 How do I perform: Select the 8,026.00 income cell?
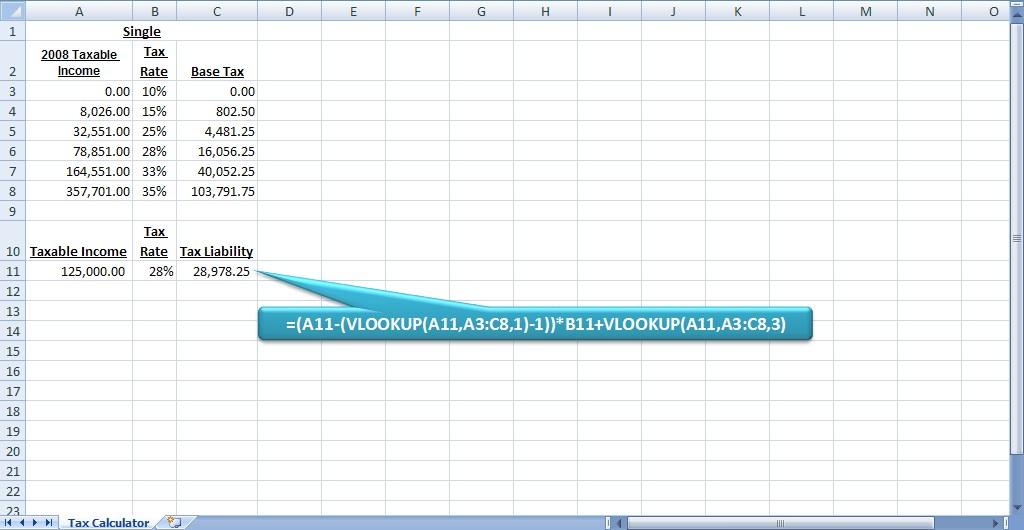click(79, 111)
